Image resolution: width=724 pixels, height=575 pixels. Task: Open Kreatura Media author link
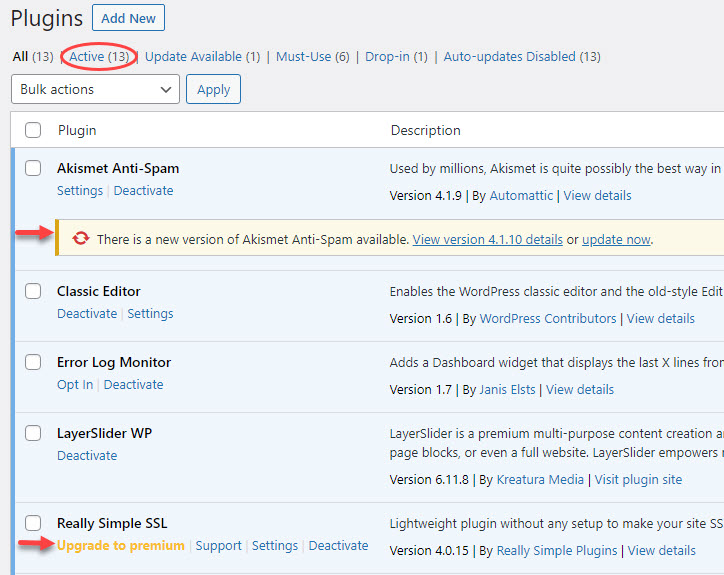(x=540, y=480)
